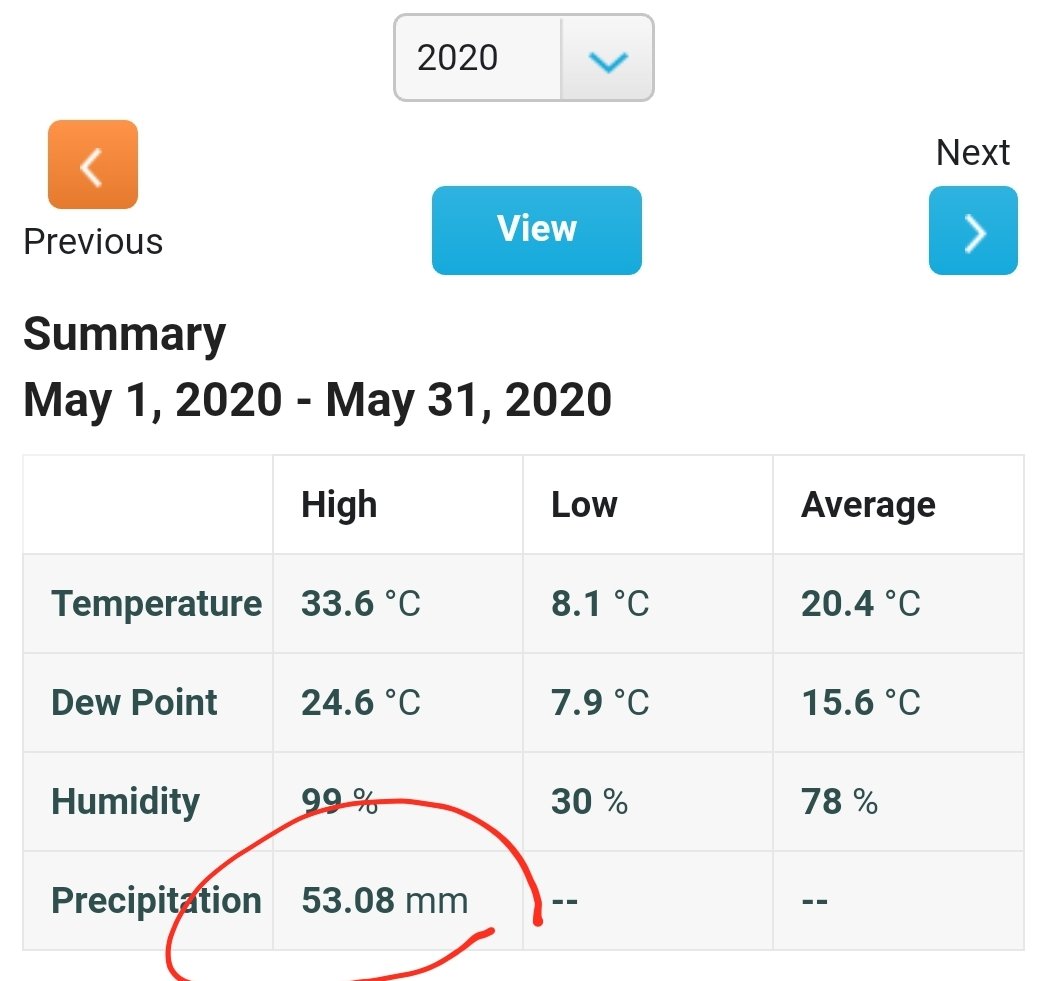Select the Average column header
The image size is (1040, 981).
[x=868, y=505]
